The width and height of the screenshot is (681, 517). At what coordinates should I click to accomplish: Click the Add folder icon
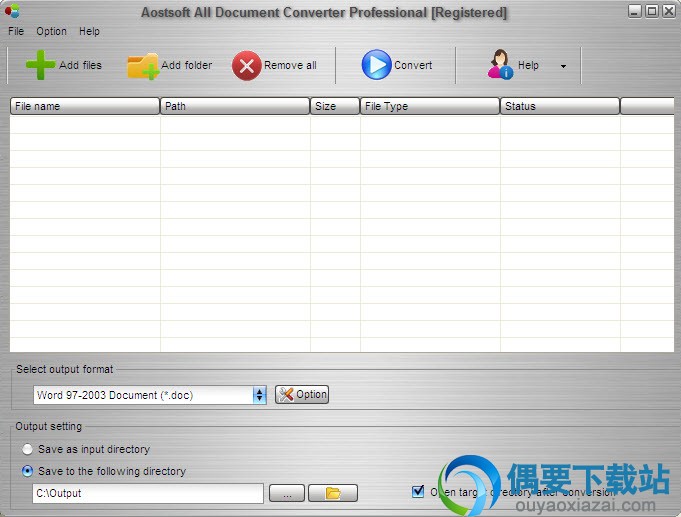pos(143,66)
